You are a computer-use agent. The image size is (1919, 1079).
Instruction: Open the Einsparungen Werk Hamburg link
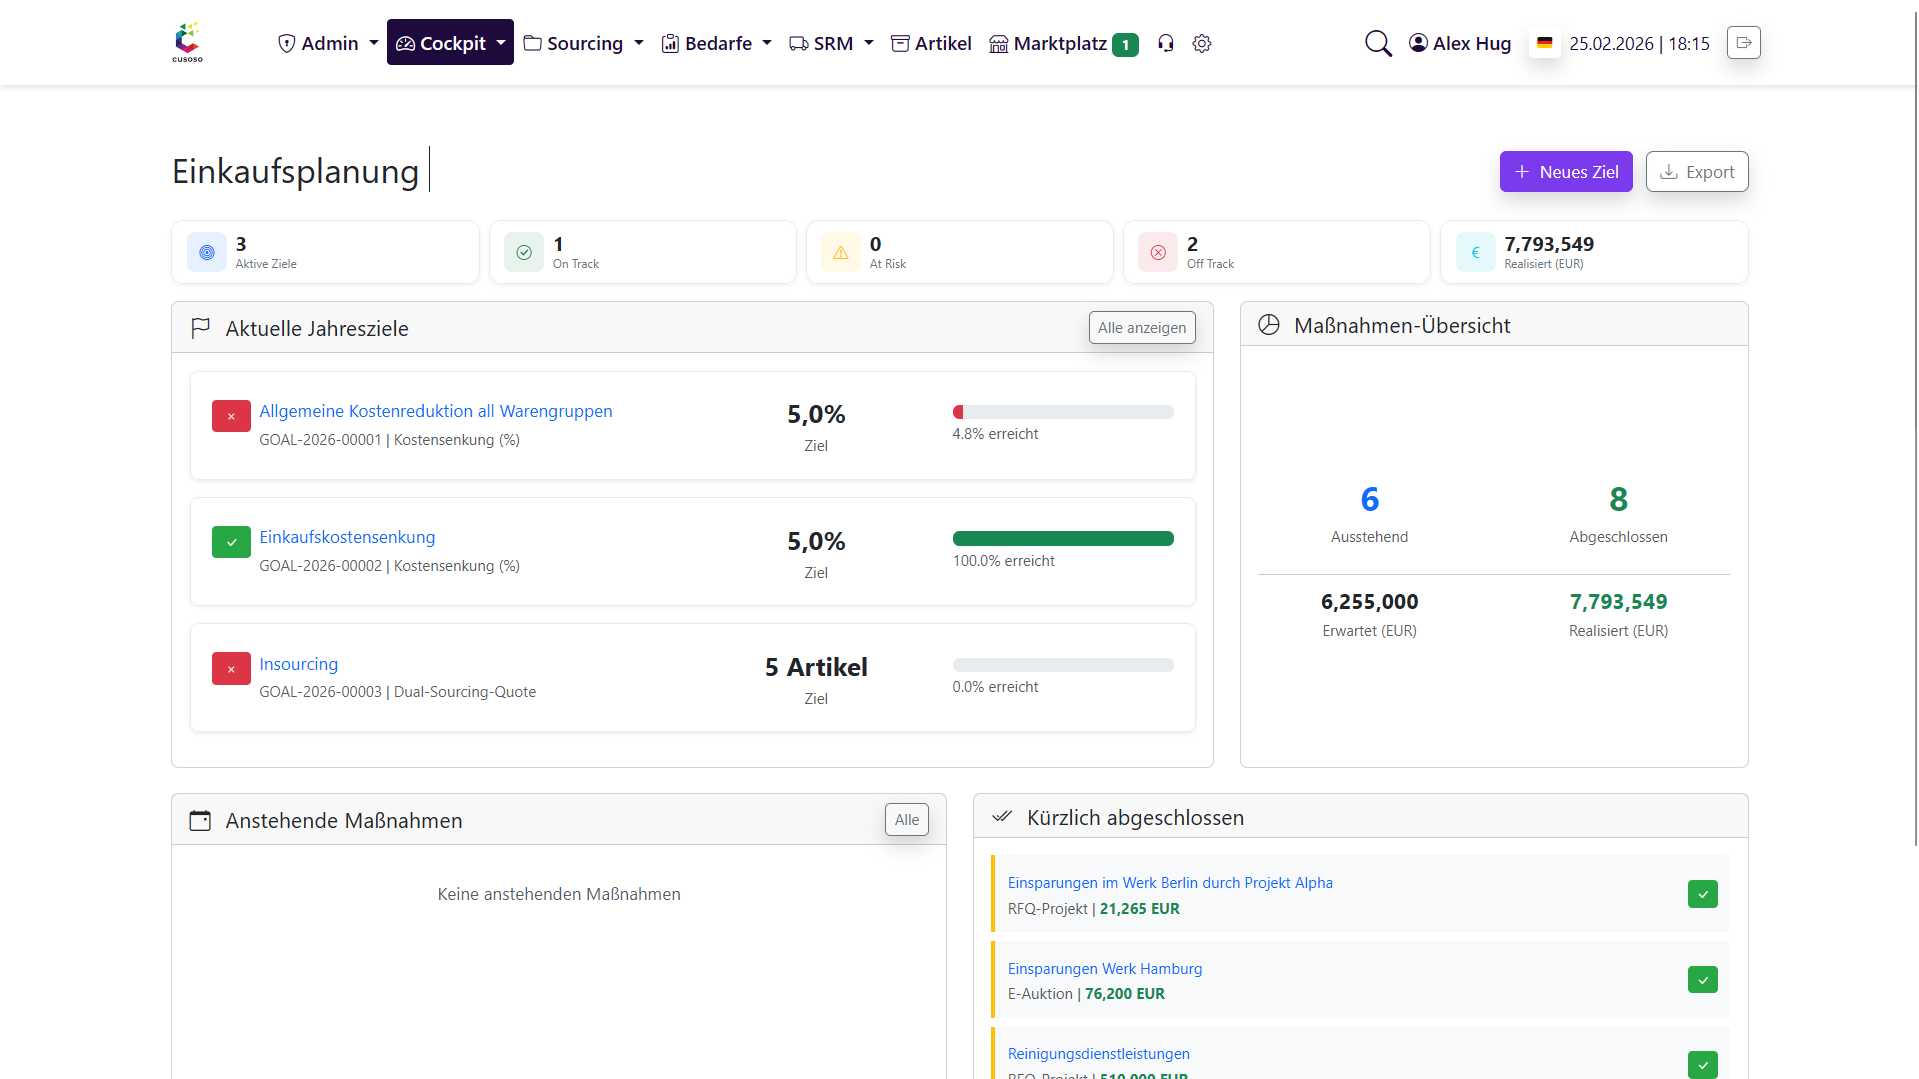pos(1105,969)
